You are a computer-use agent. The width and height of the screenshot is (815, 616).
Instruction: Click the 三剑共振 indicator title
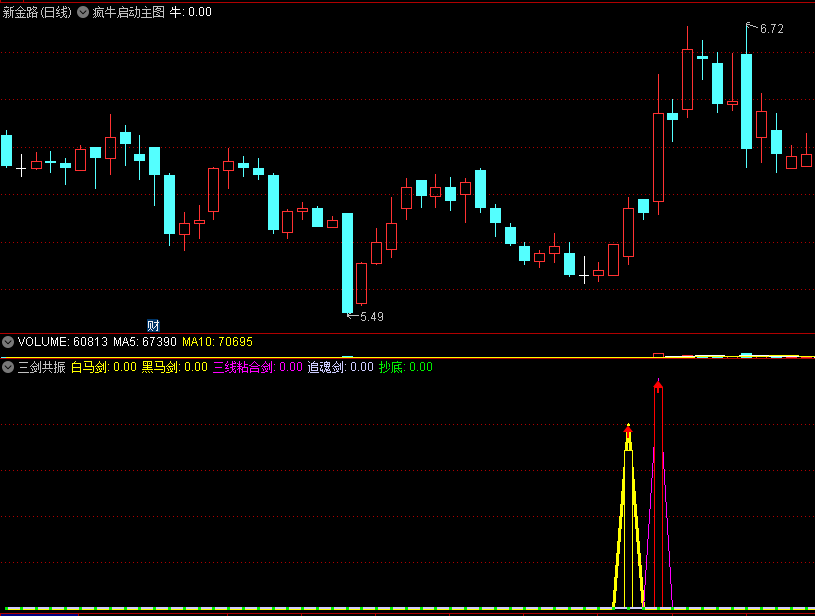(42, 367)
